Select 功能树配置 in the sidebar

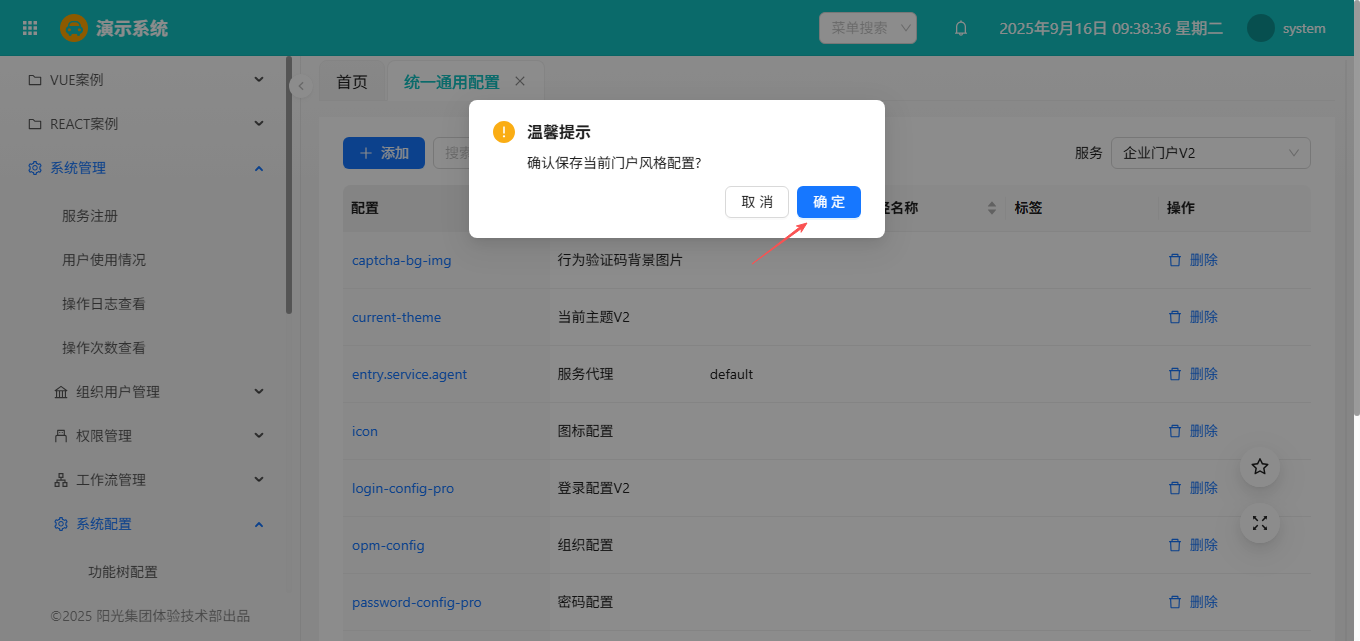(123, 572)
